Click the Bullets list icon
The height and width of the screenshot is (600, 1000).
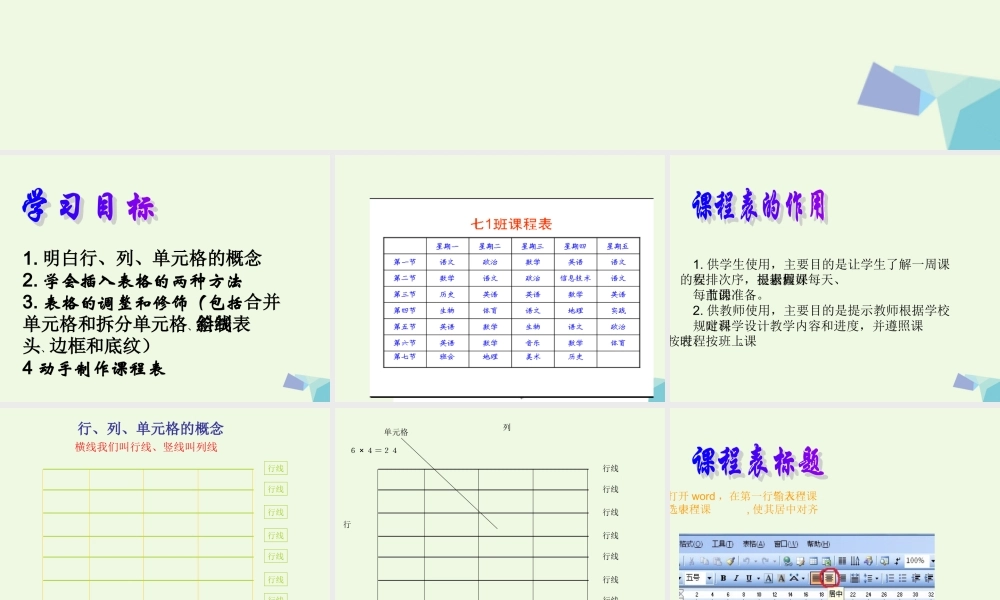coord(902,578)
